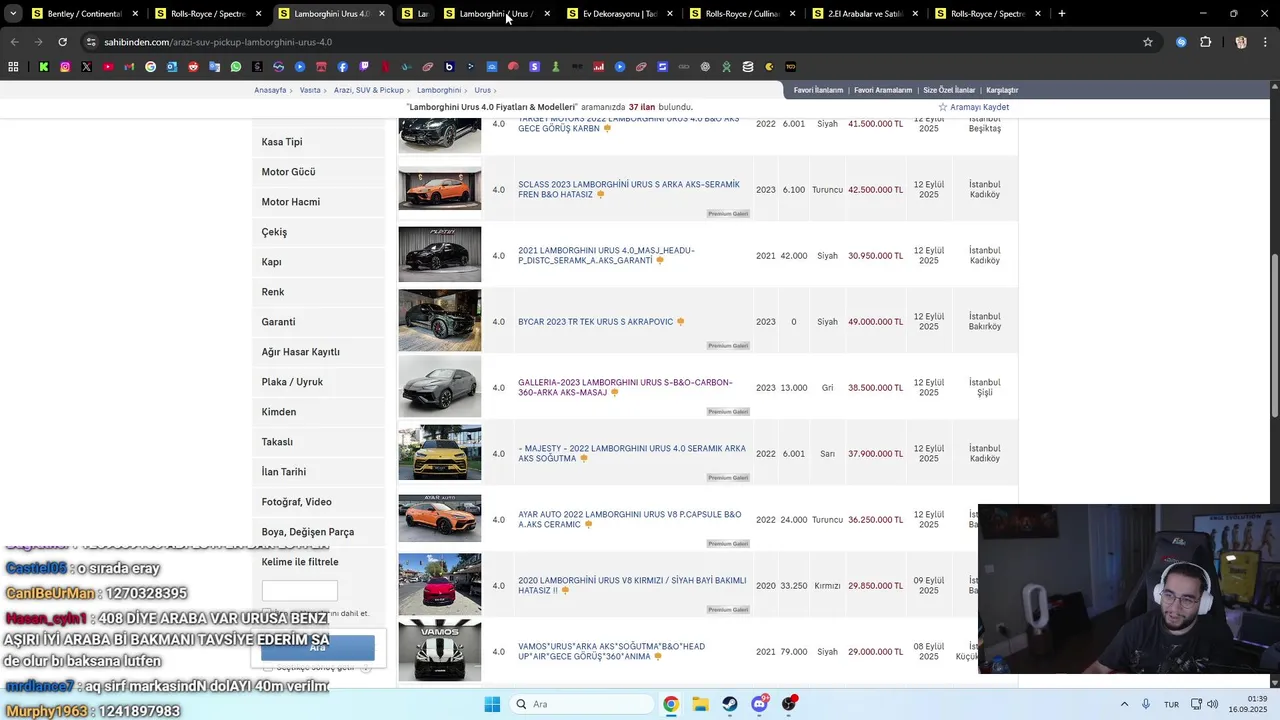Open the Reddit bookmark icon
This screenshot has width=1280, height=720.
click(x=193, y=67)
